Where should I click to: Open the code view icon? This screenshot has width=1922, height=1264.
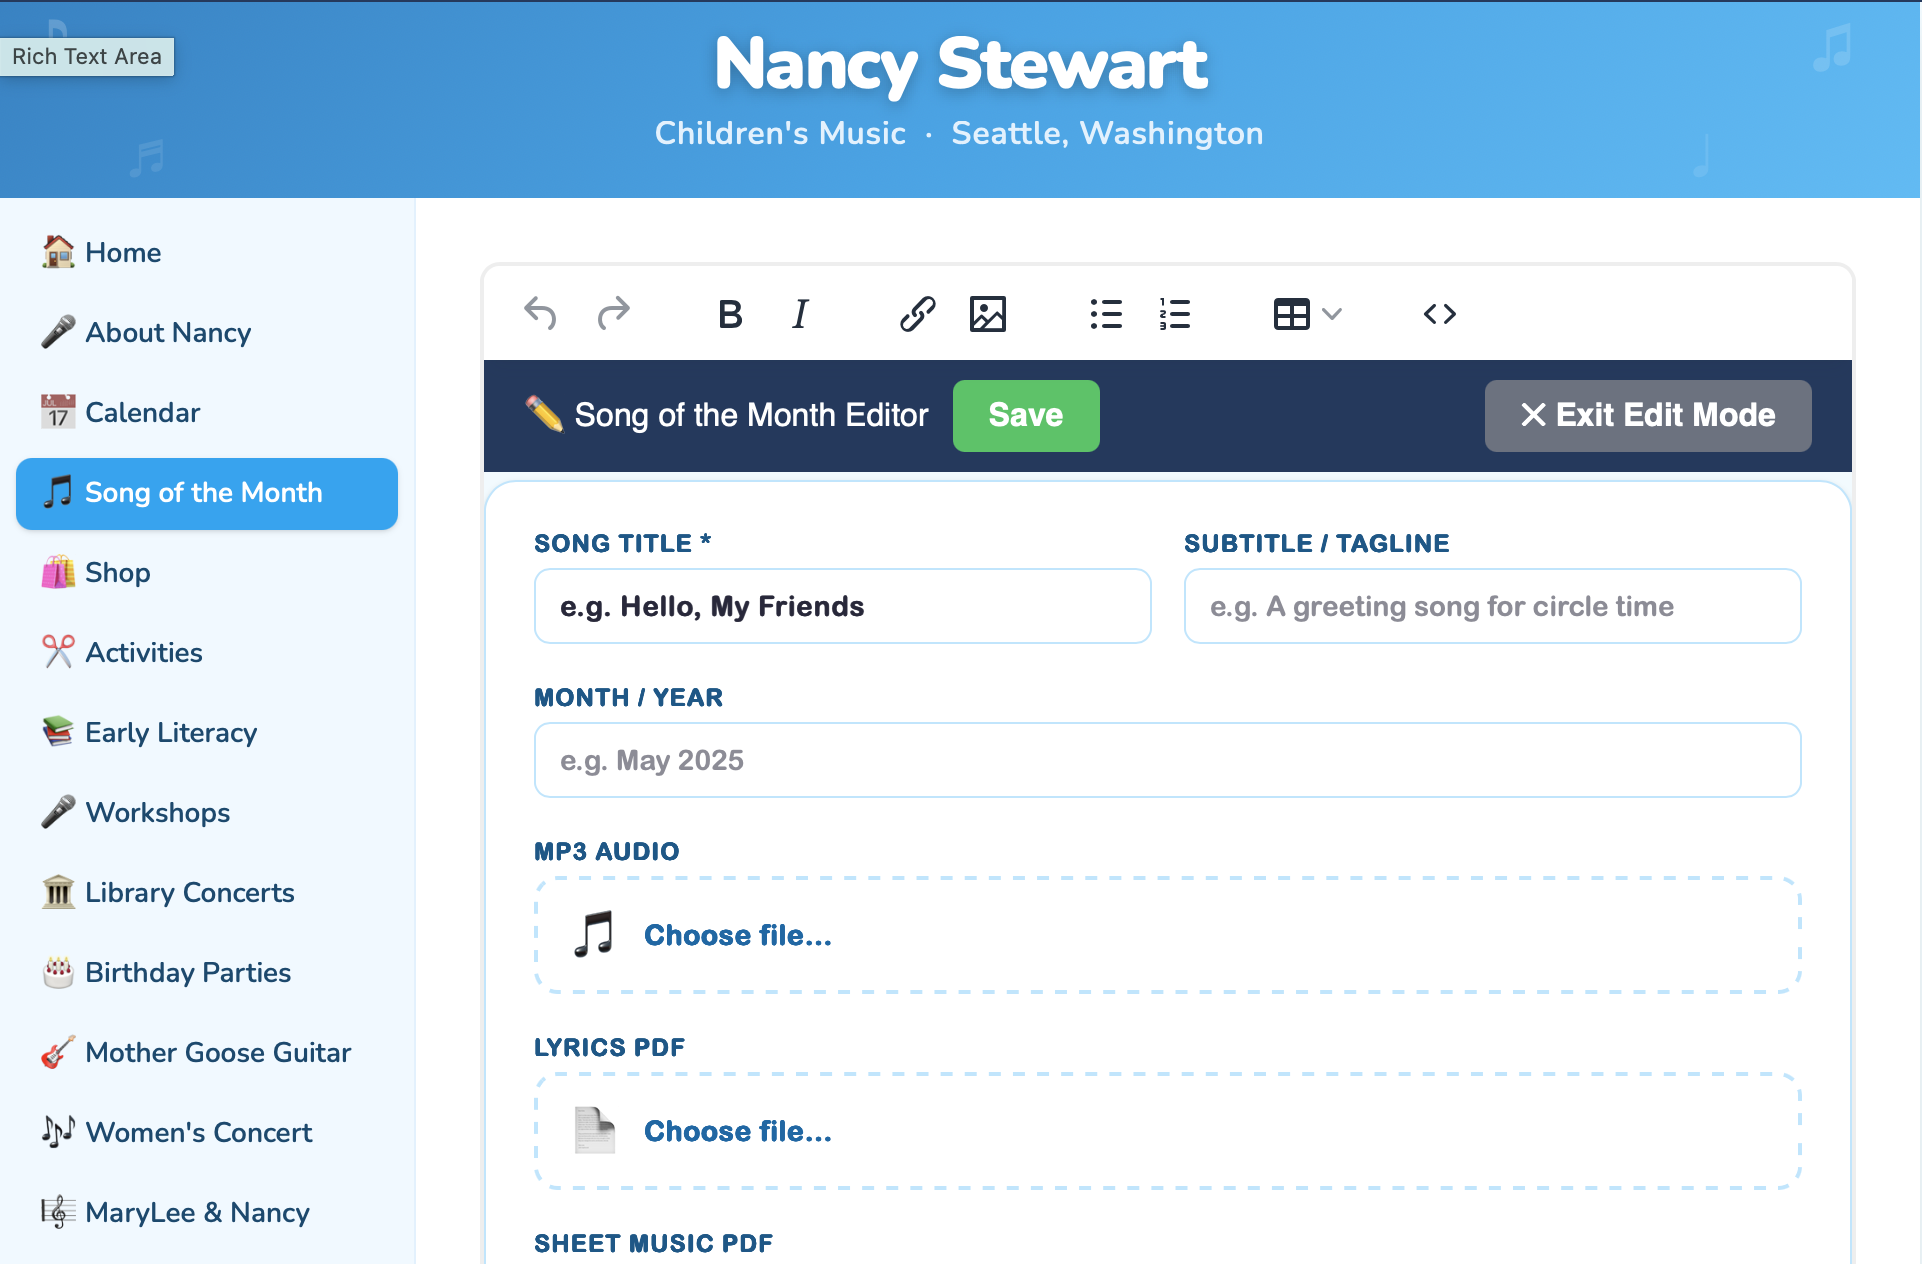click(x=1439, y=313)
